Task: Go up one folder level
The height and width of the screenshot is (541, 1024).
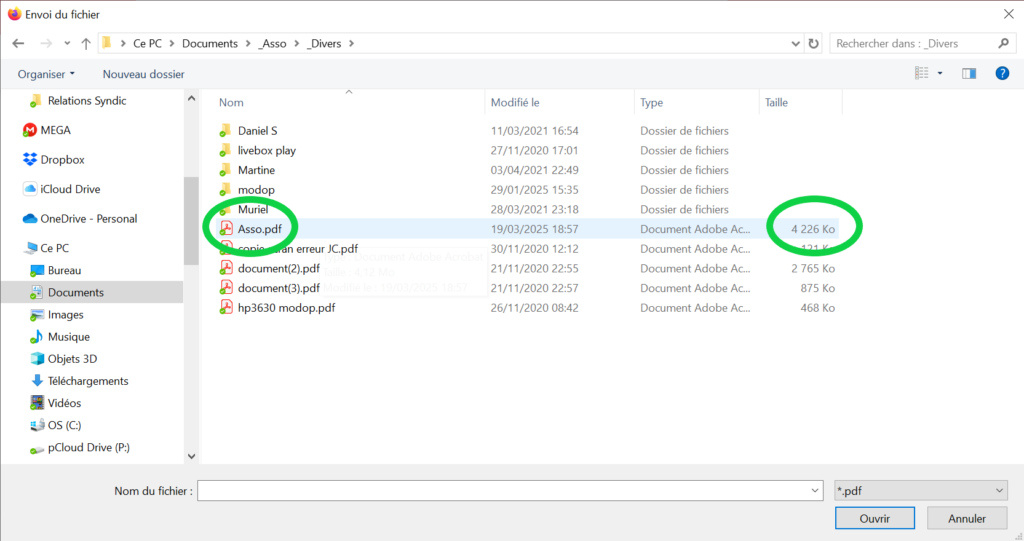Action: pos(86,44)
